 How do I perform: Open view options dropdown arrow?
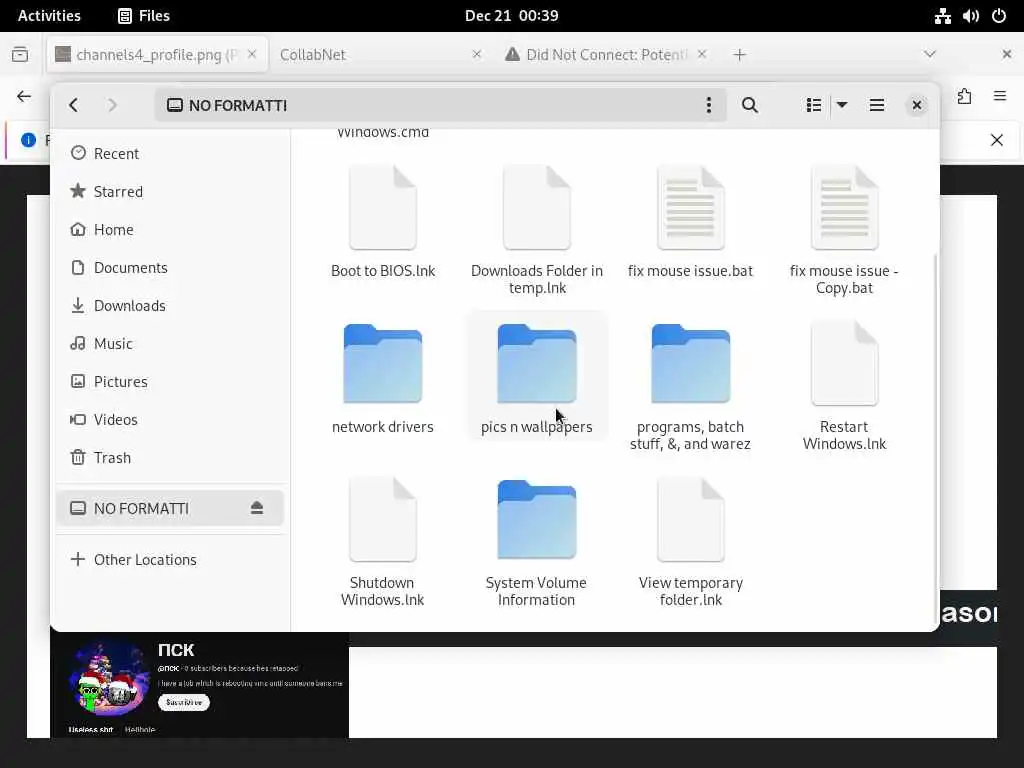[x=842, y=105]
